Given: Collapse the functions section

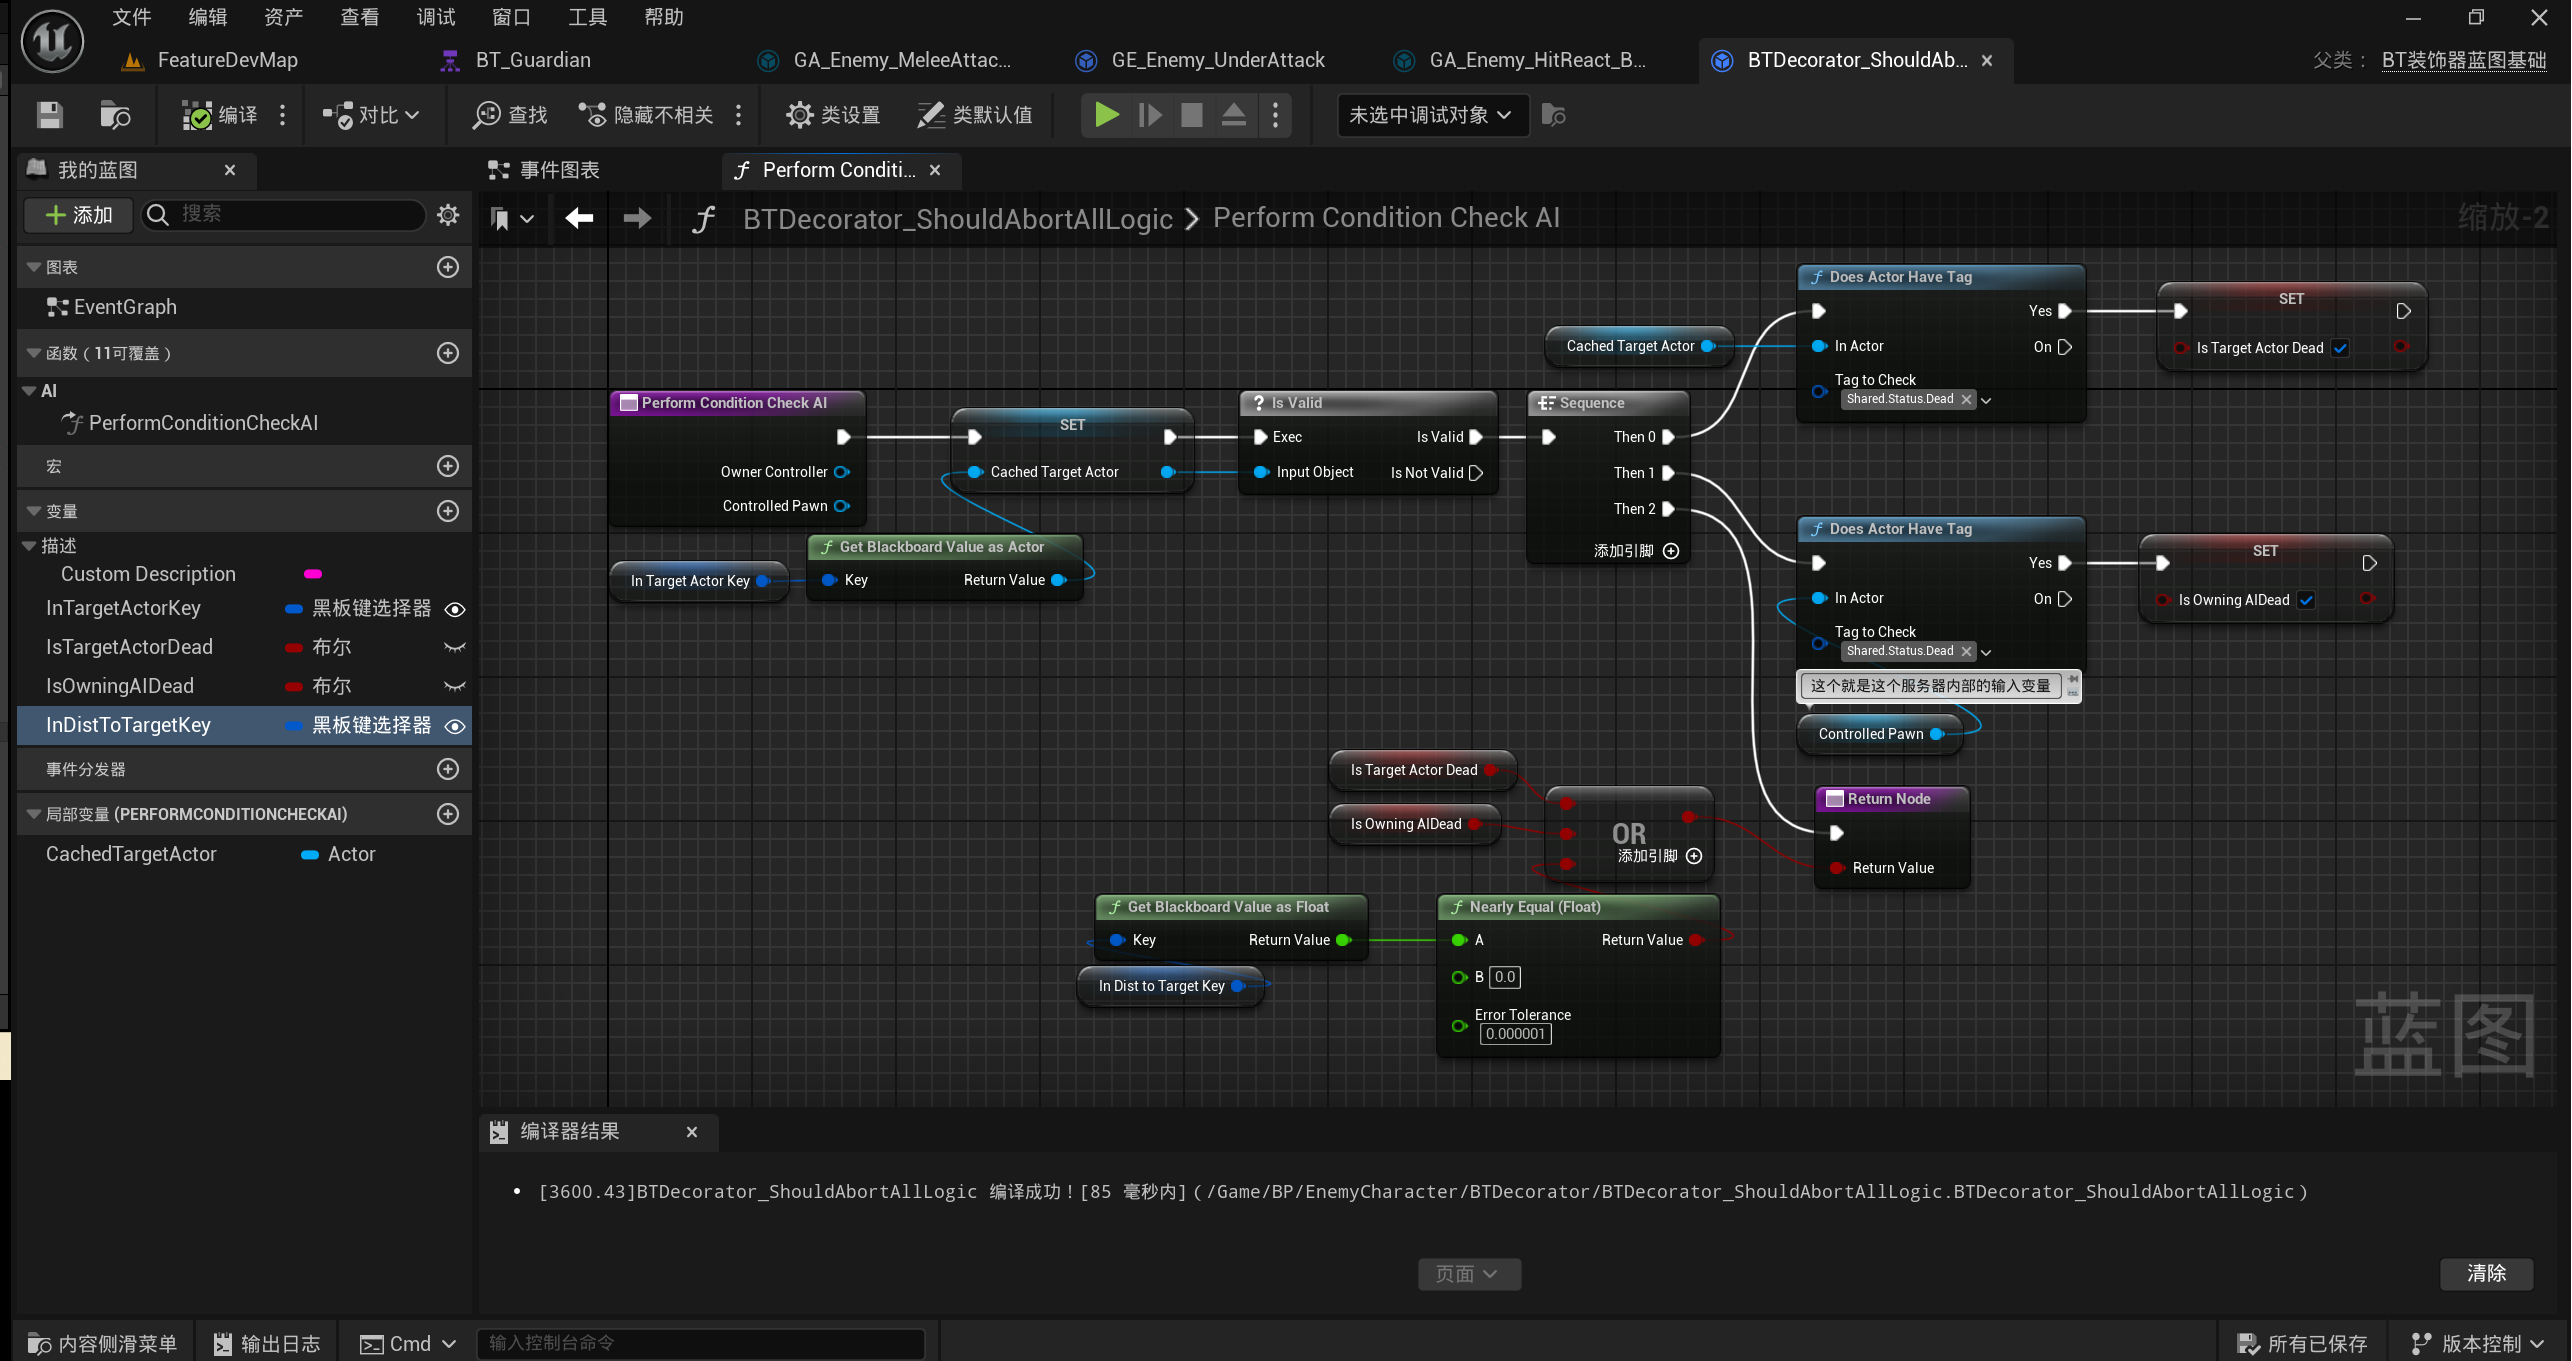Looking at the screenshot, I should pos(34,353).
